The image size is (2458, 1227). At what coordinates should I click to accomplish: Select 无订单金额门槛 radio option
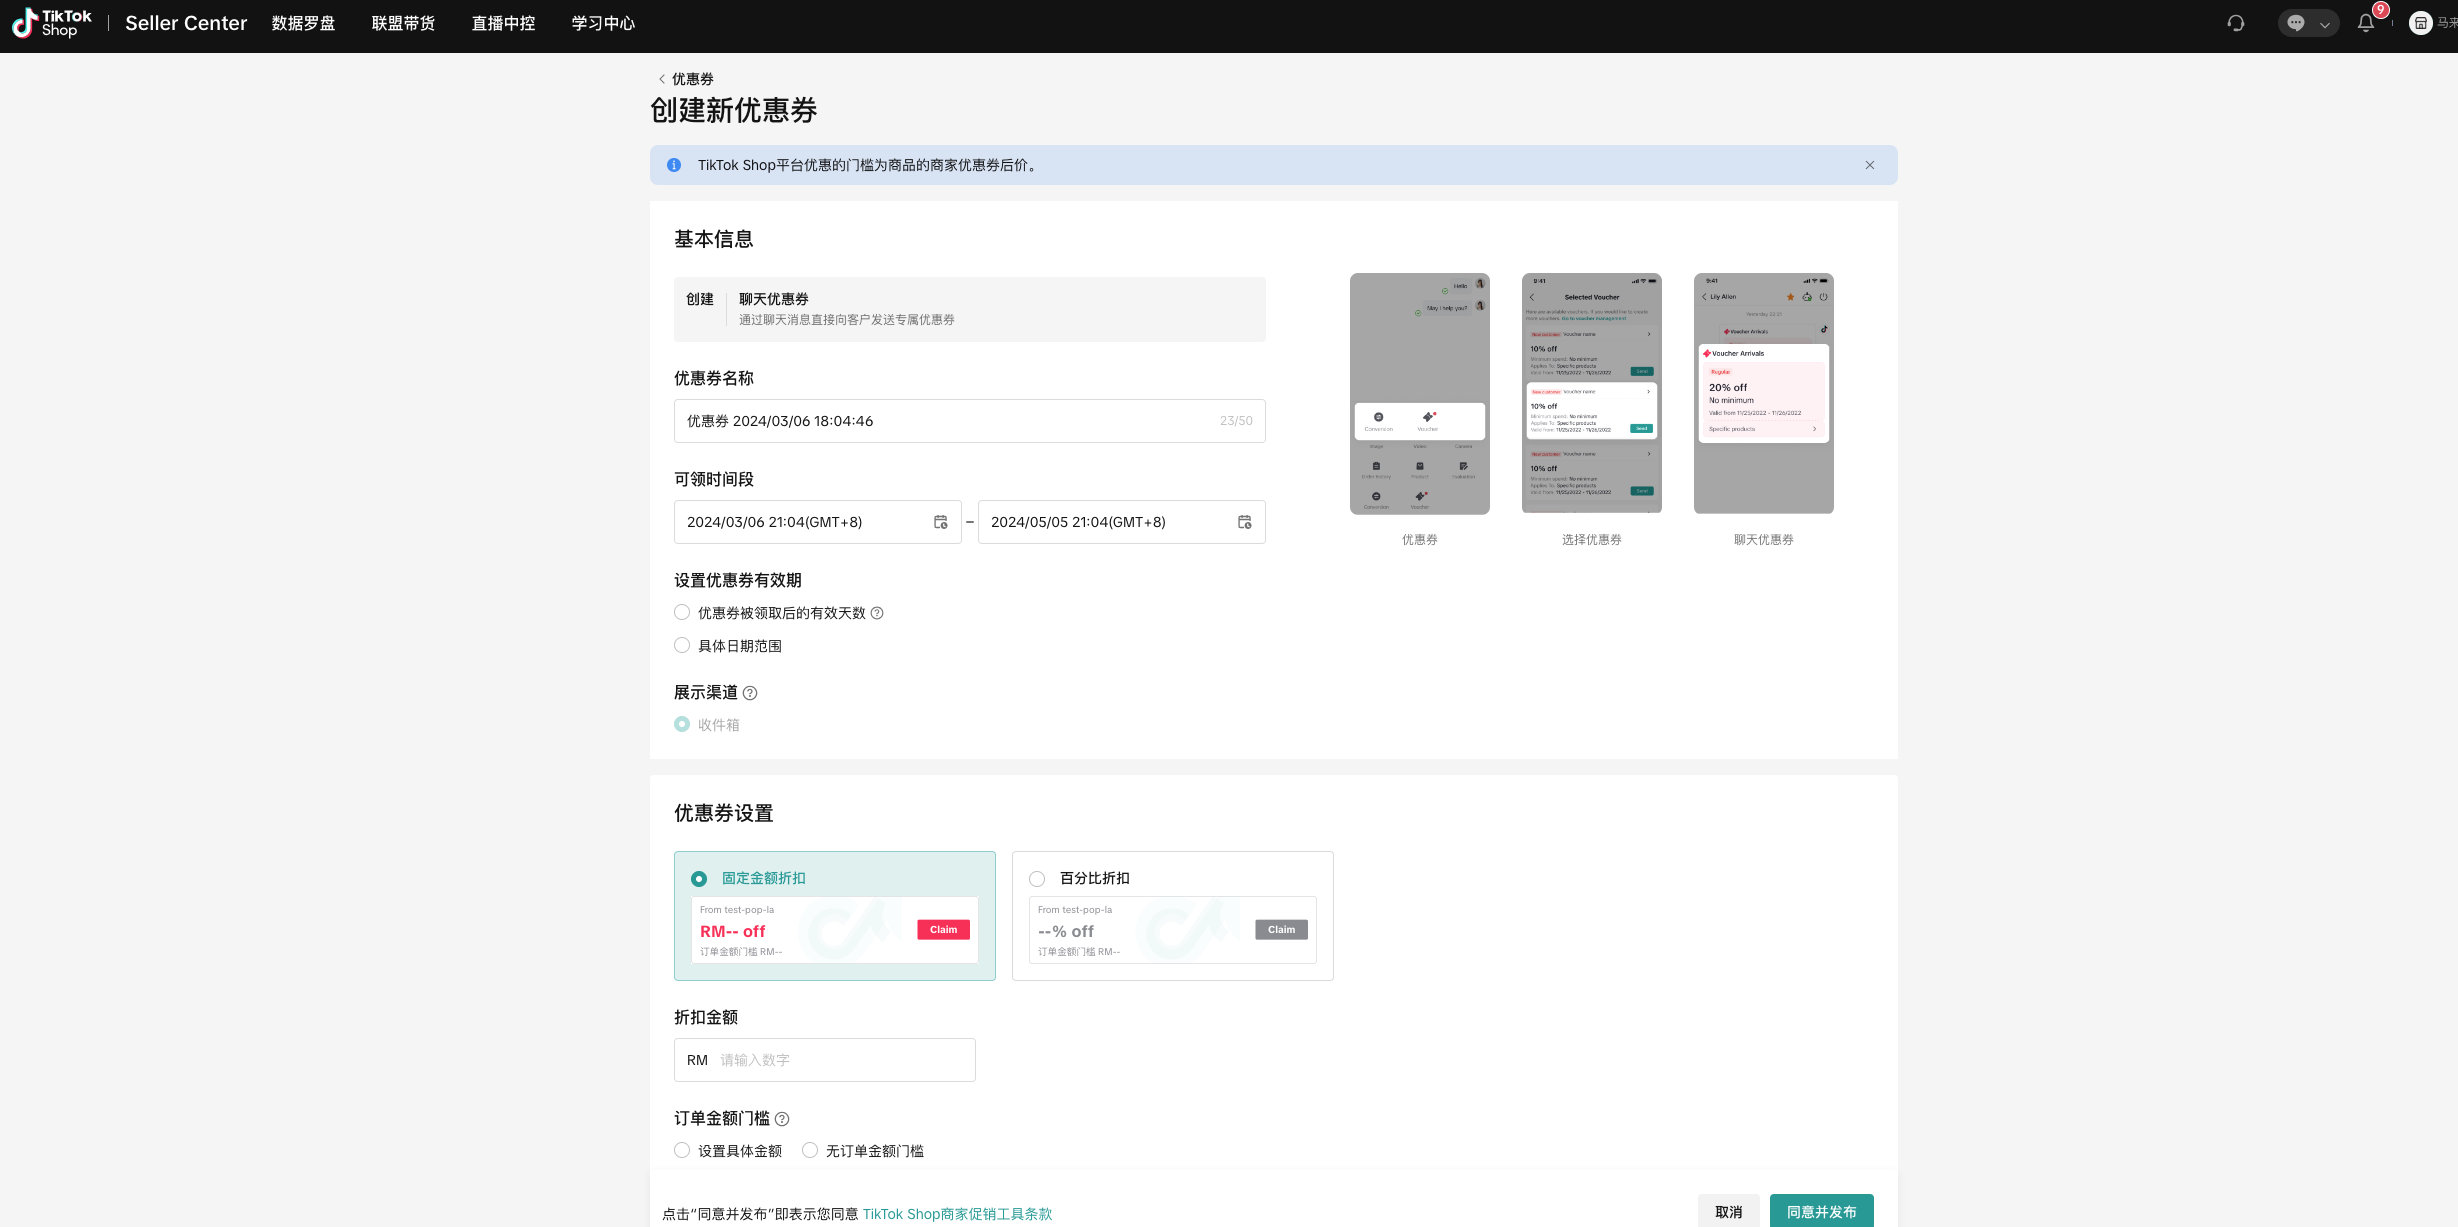click(x=810, y=1151)
